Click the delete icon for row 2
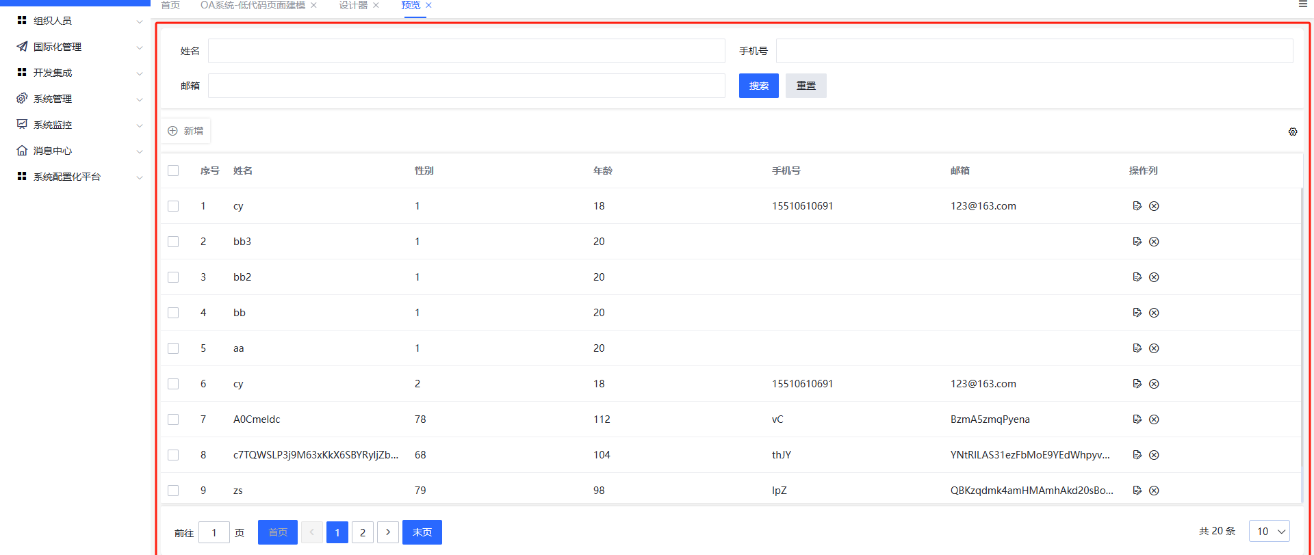Viewport: 1314px width, 555px height. 1154,242
